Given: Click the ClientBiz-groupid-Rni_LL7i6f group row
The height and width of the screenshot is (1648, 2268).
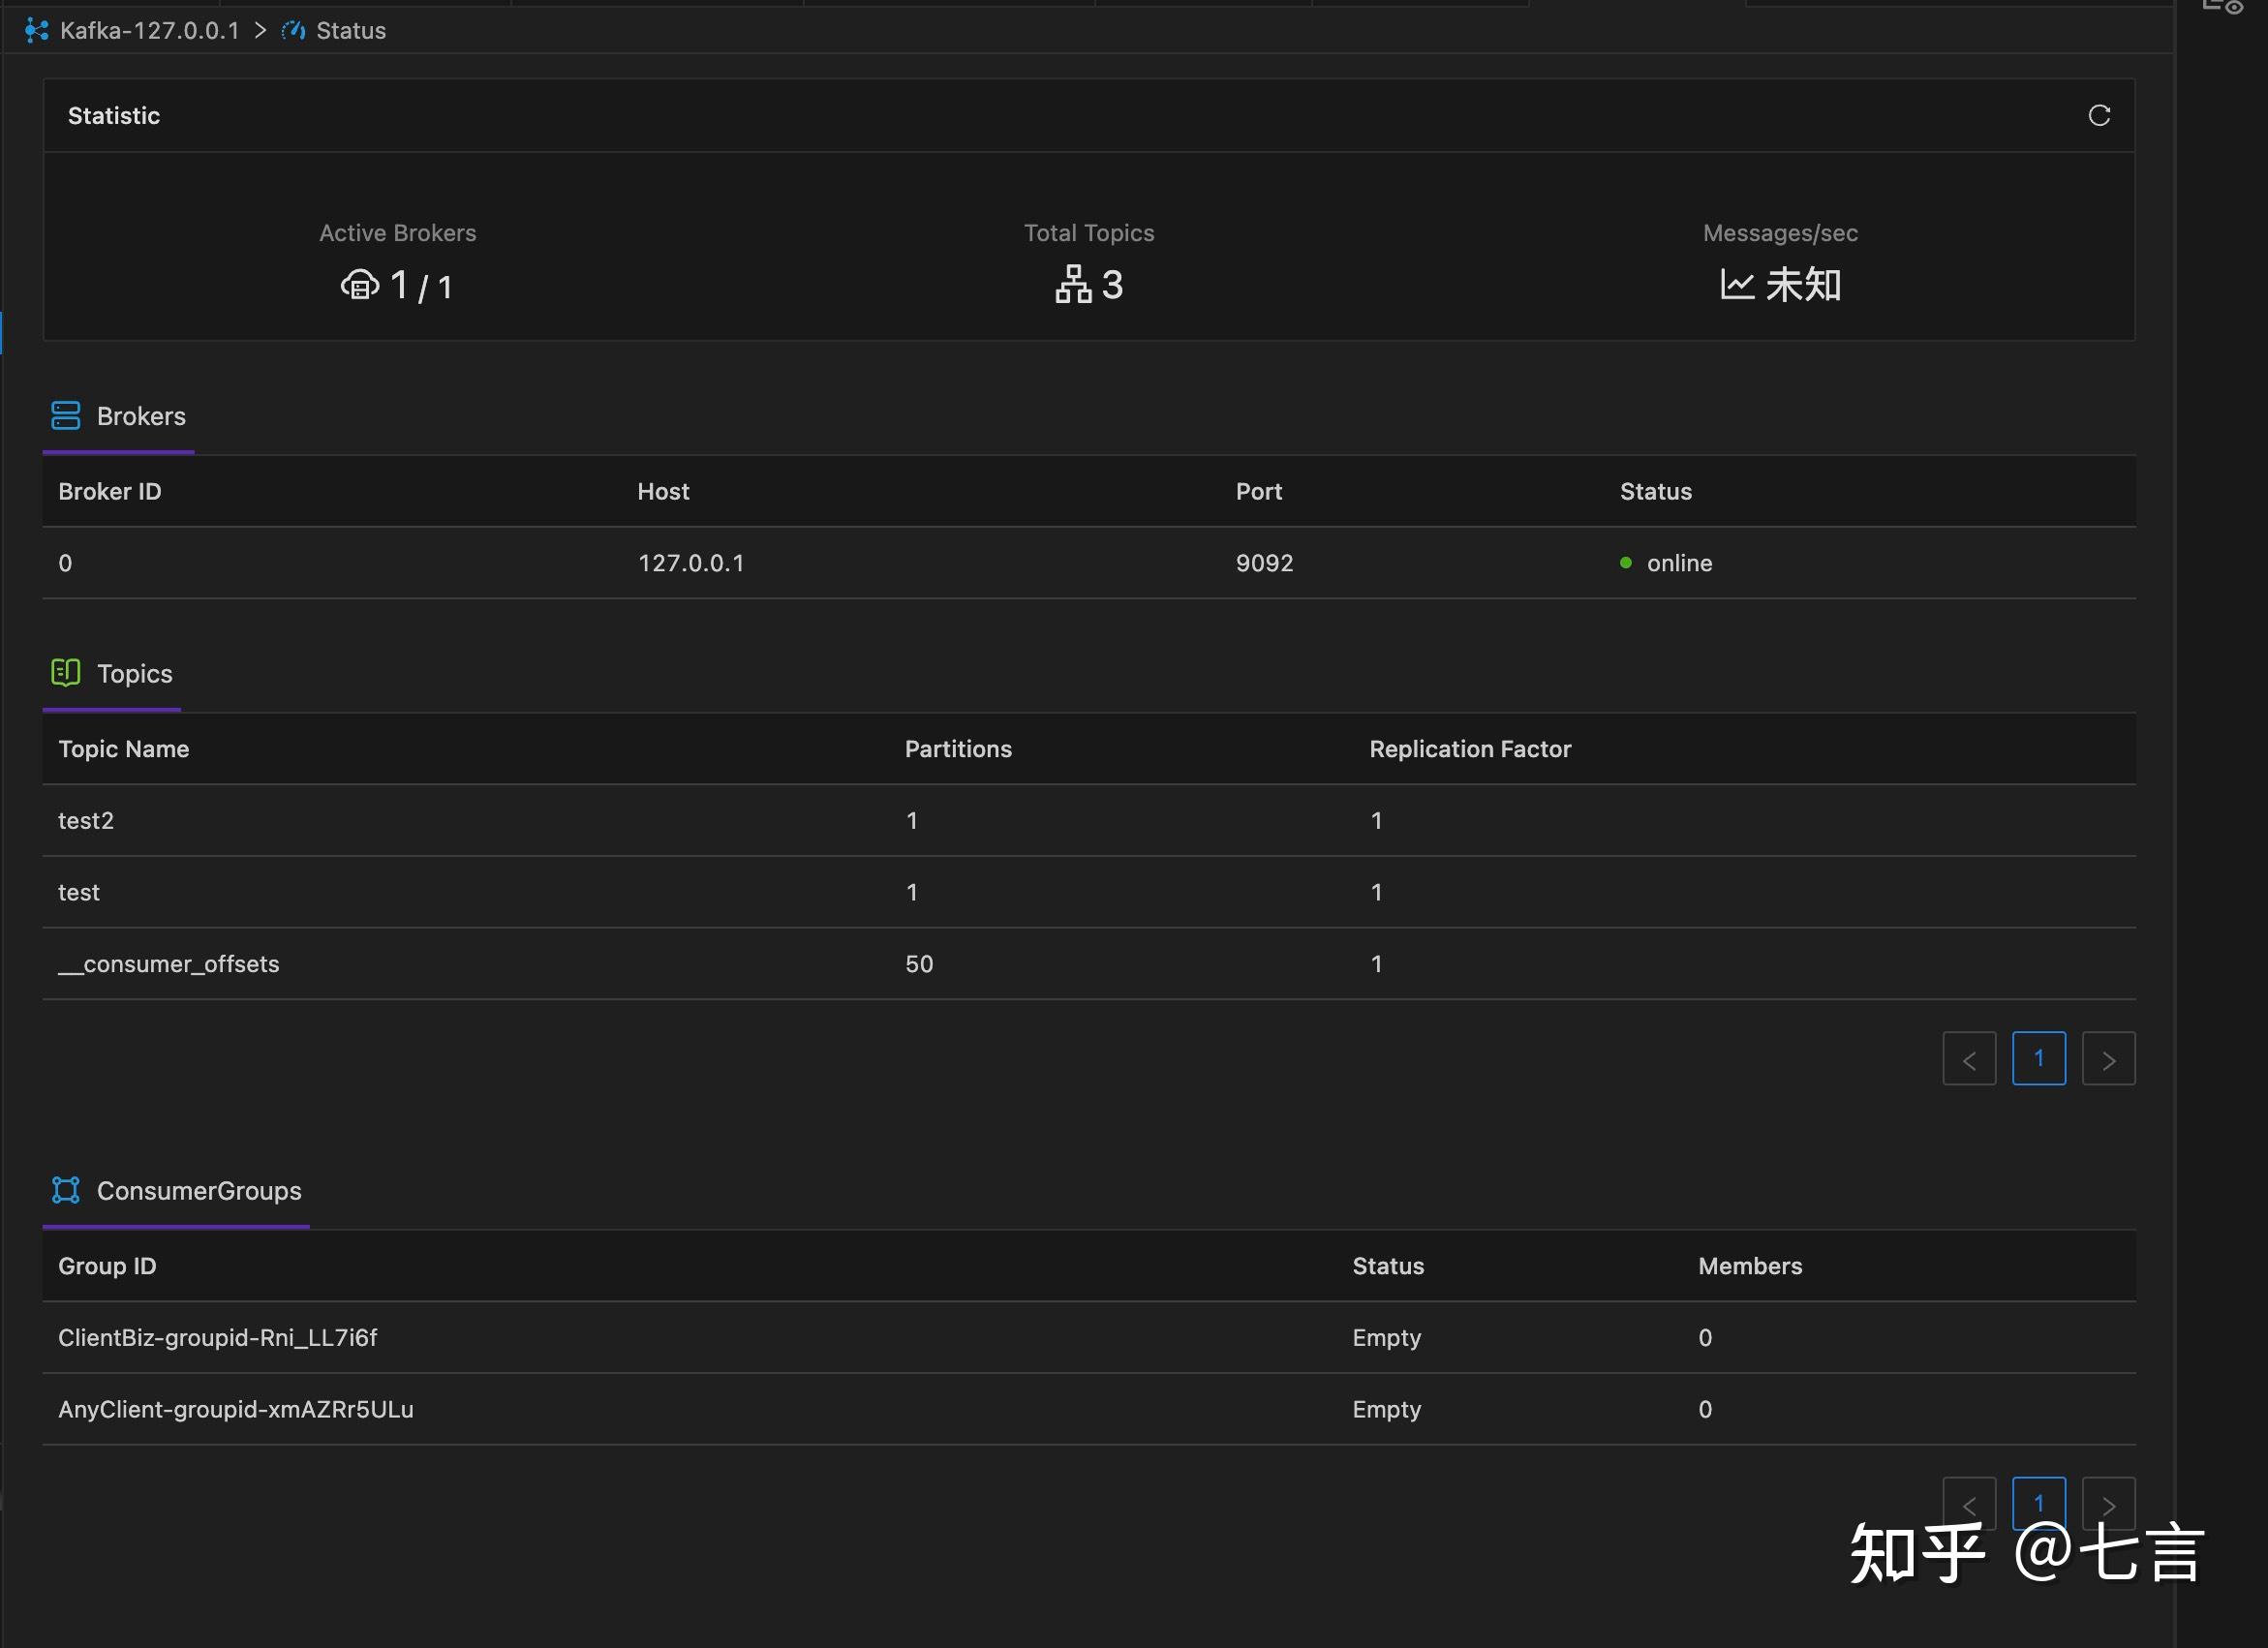Looking at the screenshot, I should 217,1337.
